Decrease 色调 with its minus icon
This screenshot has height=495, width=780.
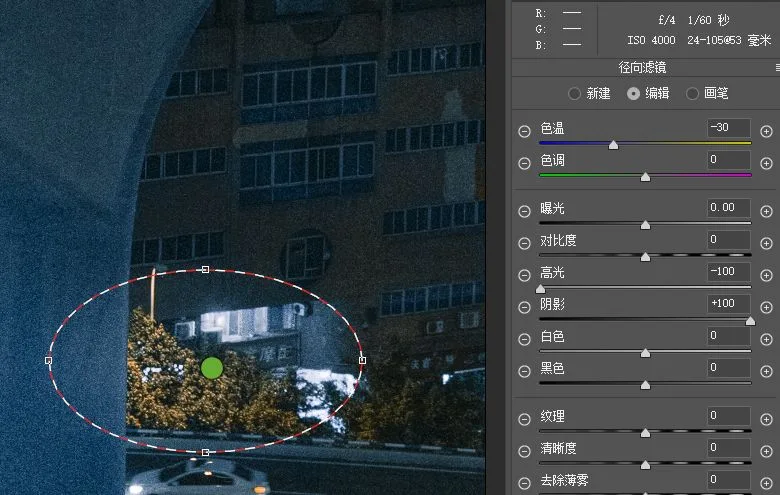524,163
